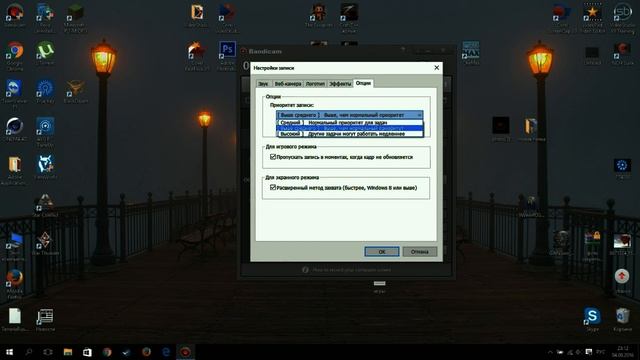Open the Корзина recycle bin
640x360 pixels.
tap(622, 319)
